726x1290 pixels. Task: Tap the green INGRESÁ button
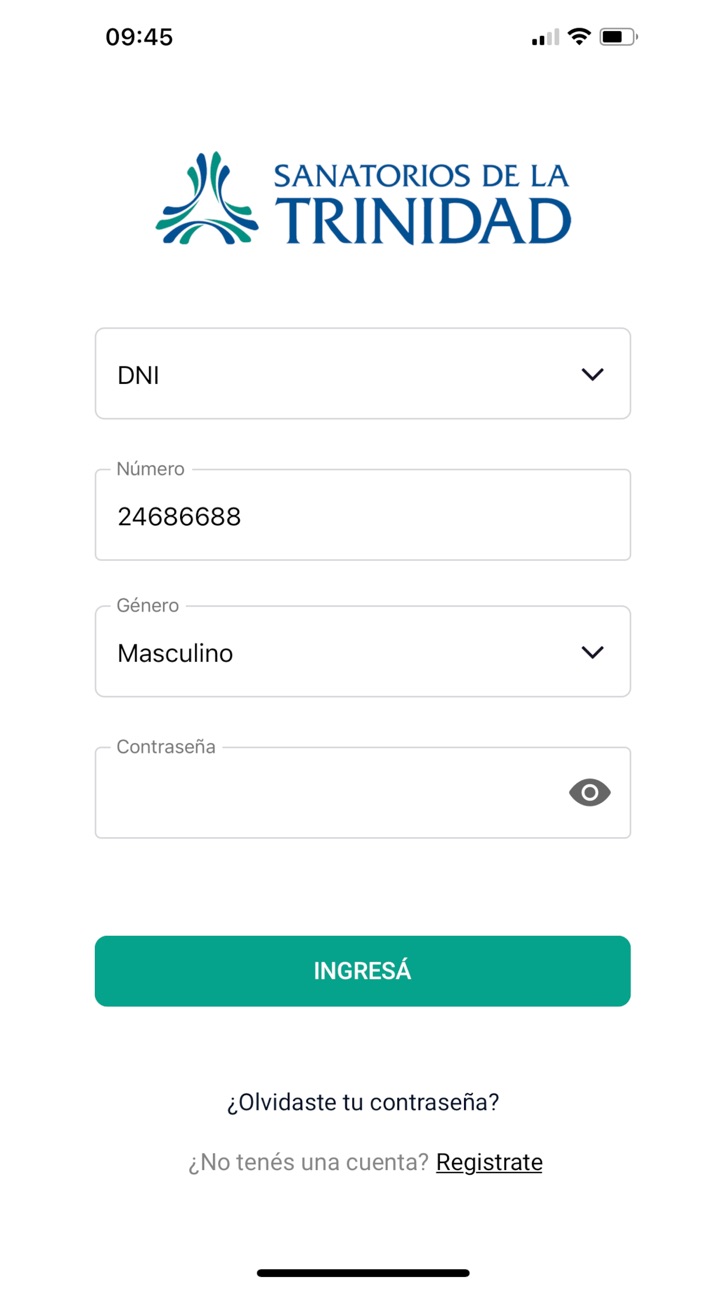tap(363, 971)
